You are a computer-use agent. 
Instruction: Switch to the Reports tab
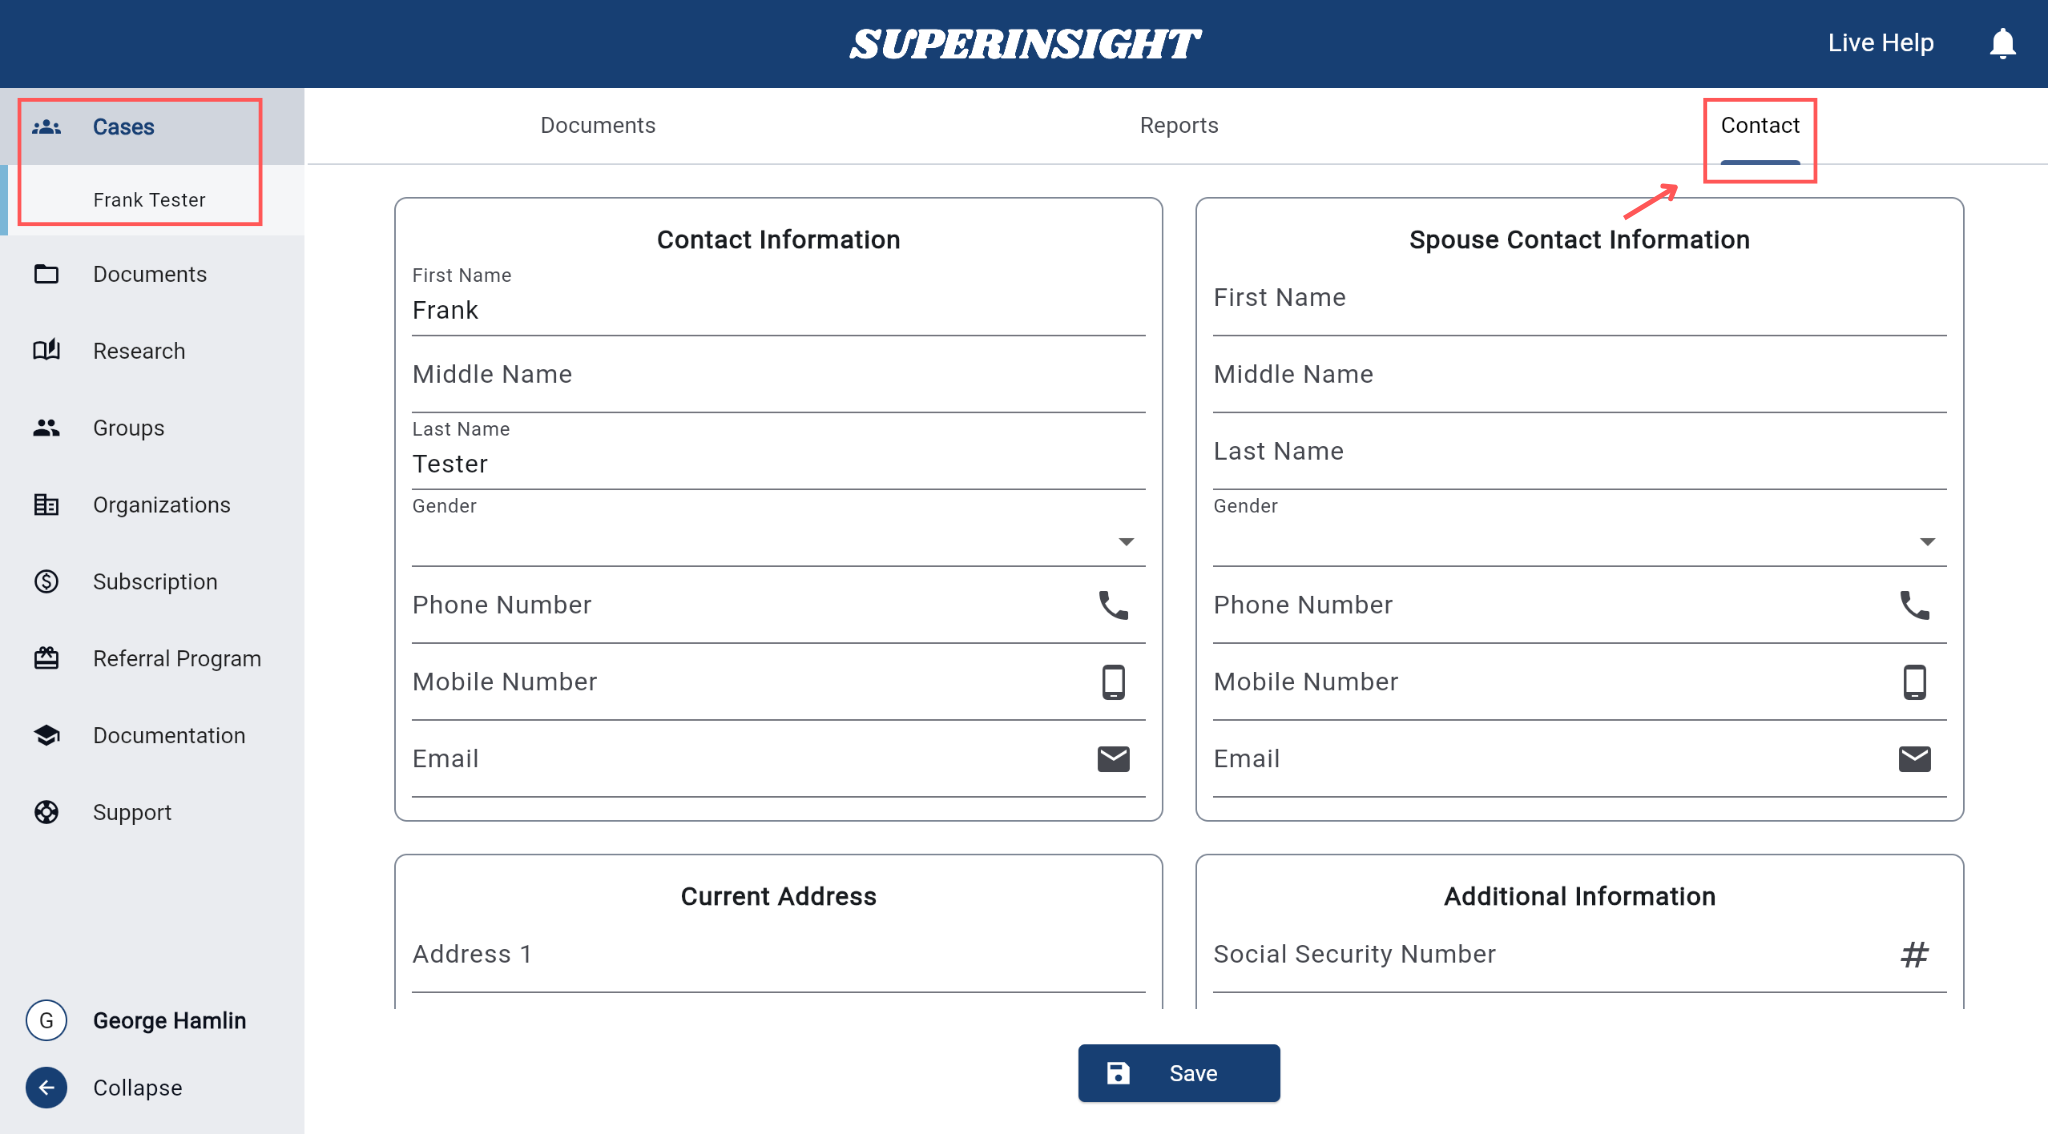tap(1179, 125)
